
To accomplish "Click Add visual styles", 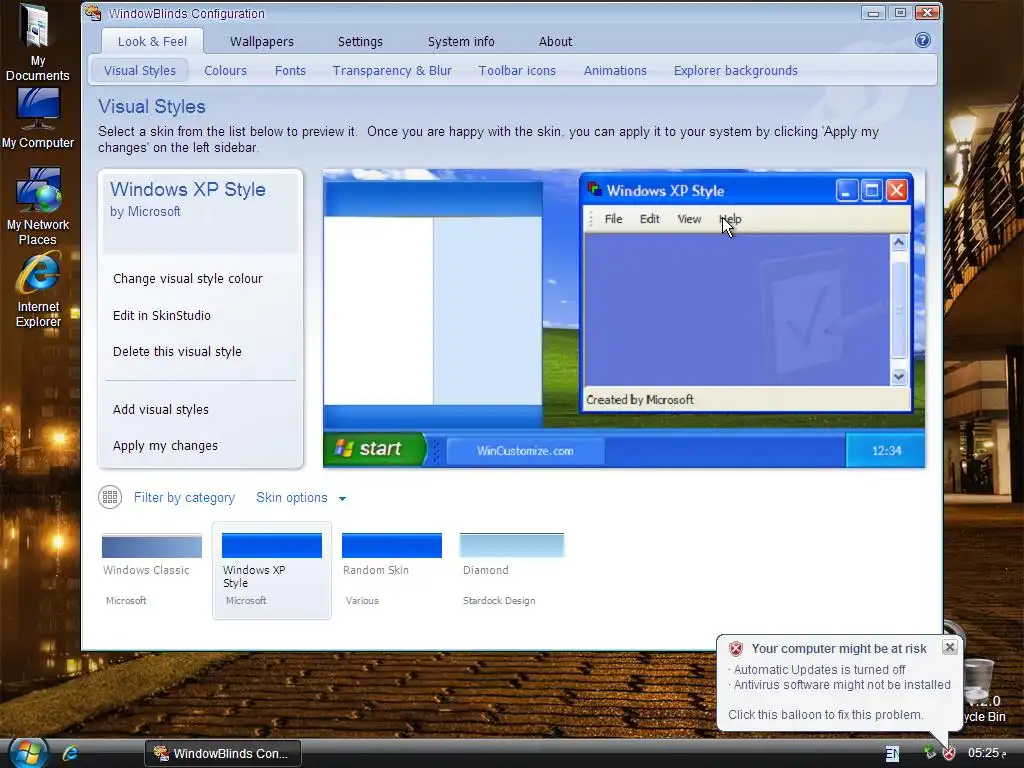I will pyautogui.click(x=161, y=409).
